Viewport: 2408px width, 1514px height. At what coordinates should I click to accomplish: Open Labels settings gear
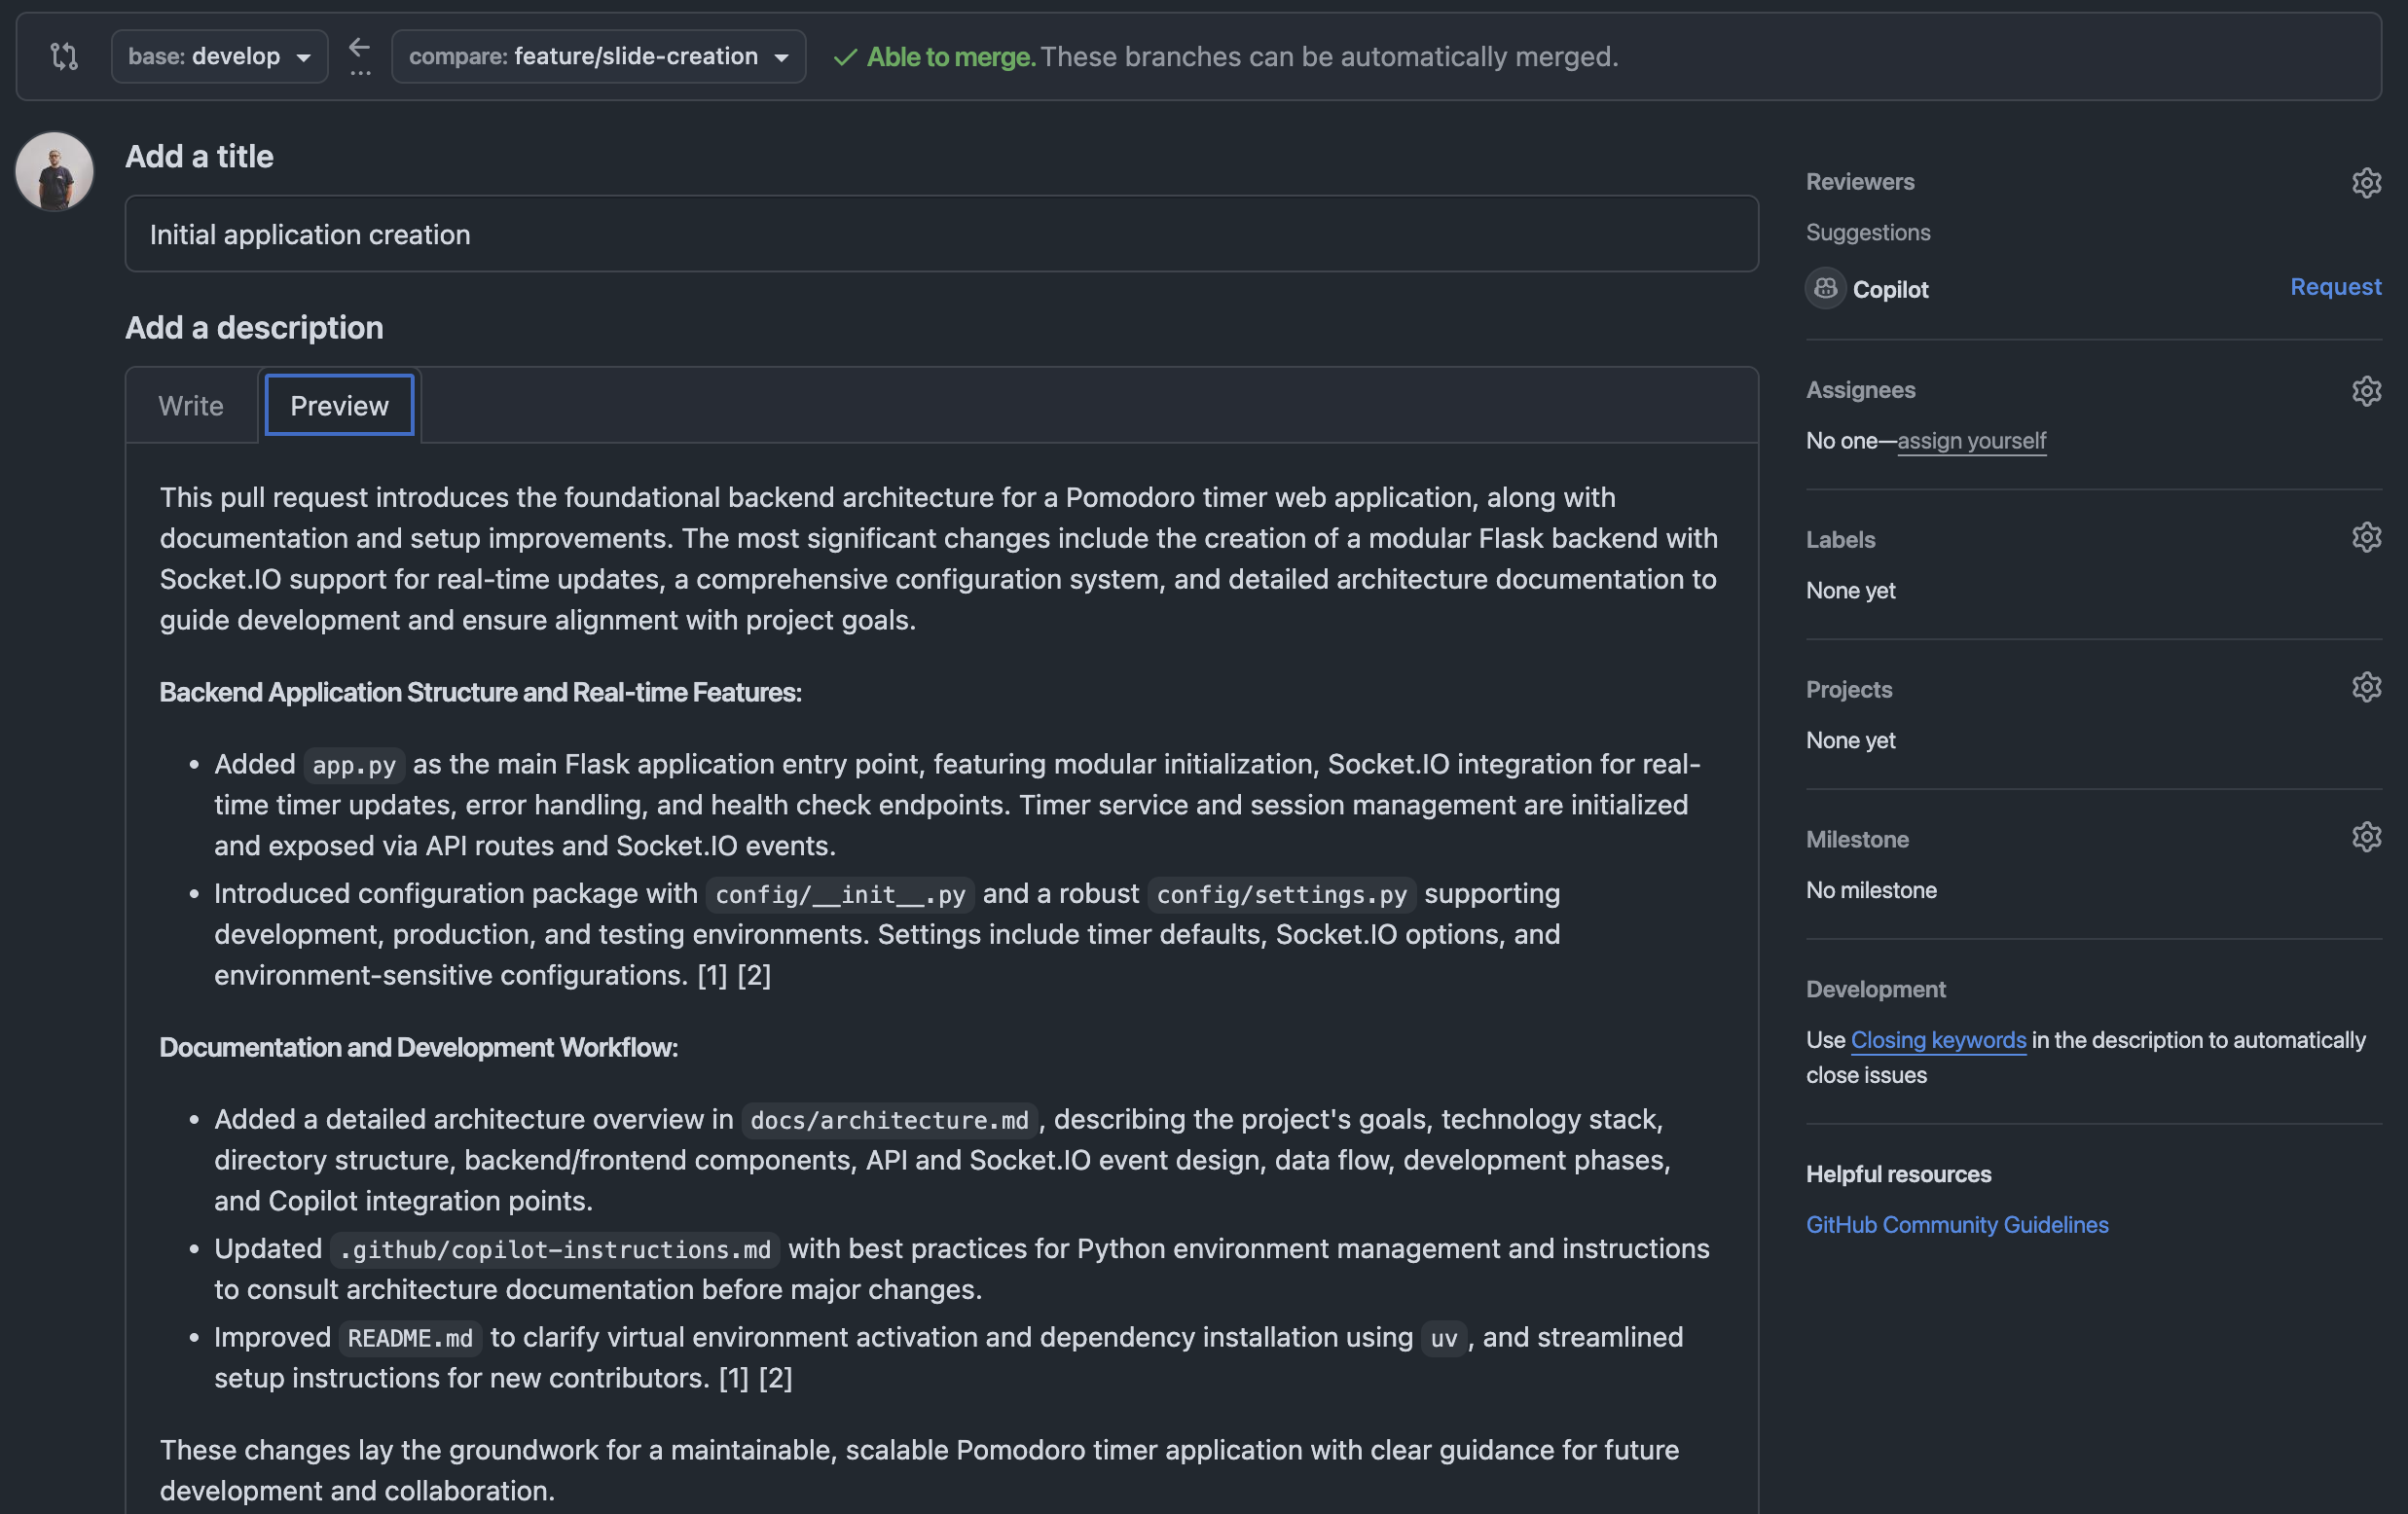pyautogui.click(x=2366, y=538)
